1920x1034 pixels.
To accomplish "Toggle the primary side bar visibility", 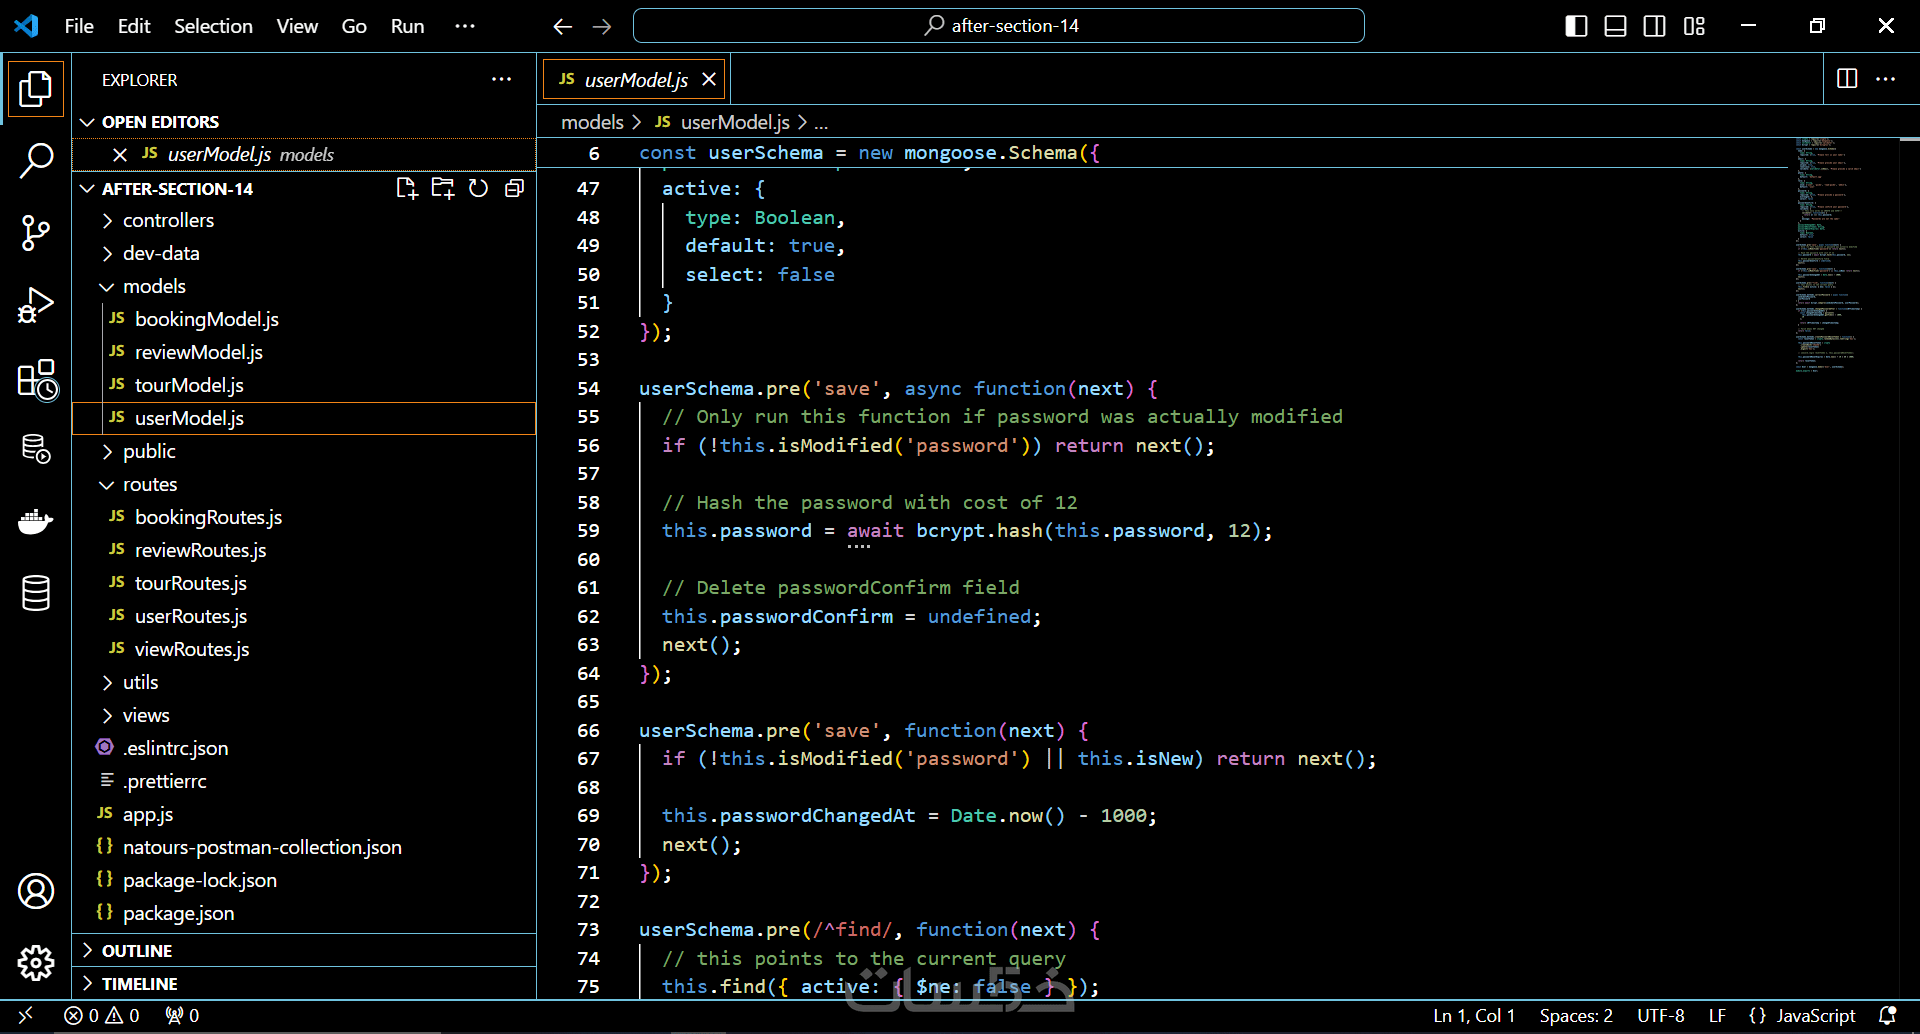I will 1576,26.
